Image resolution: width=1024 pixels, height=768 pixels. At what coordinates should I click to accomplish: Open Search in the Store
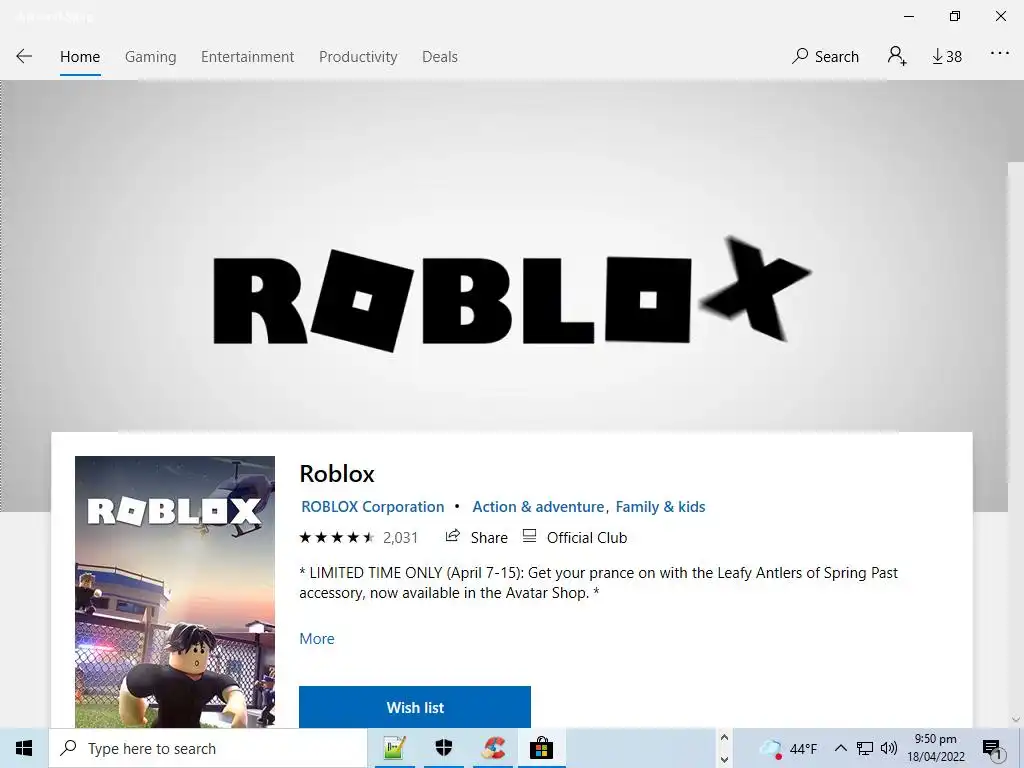tap(825, 57)
